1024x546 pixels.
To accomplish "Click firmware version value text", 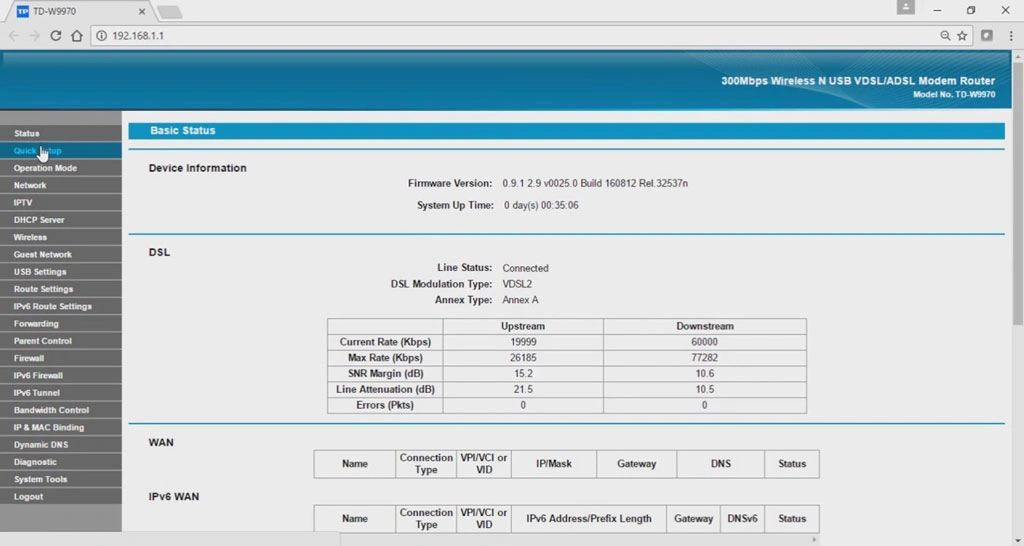I will coord(595,184).
